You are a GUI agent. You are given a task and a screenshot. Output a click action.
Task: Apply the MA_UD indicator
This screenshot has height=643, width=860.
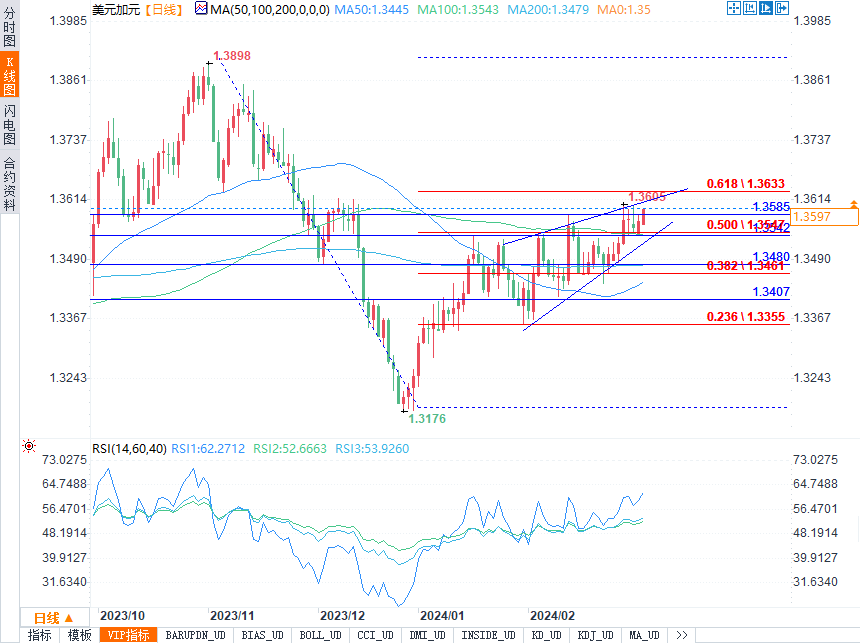[644, 635]
